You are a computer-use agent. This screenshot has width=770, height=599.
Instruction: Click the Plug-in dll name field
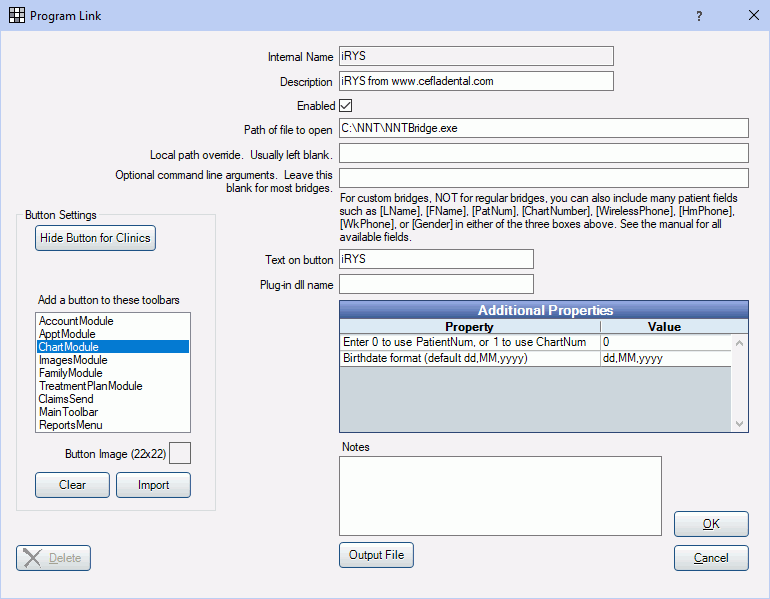(x=436, y=284)
